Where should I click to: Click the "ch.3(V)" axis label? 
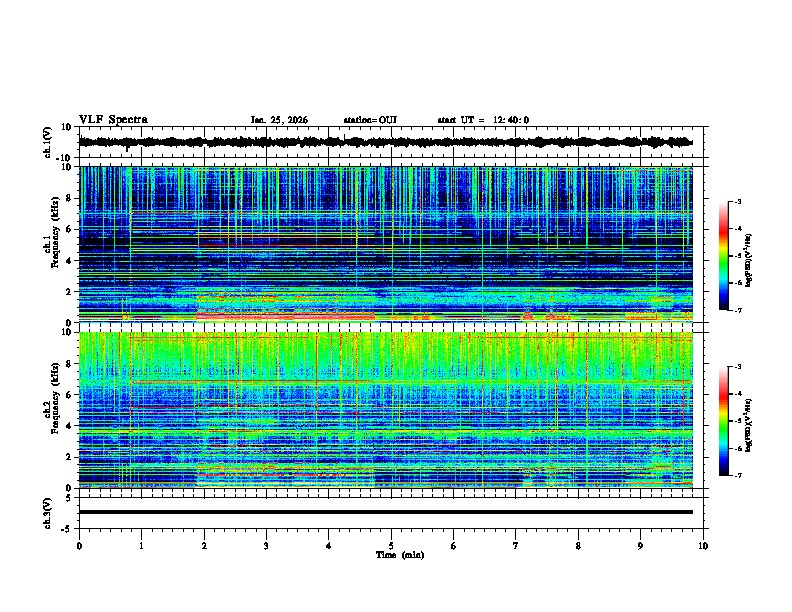48,514
